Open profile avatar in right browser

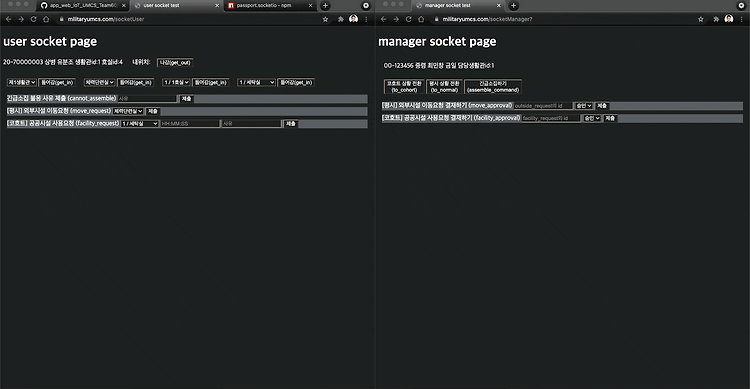pos(728,19)
